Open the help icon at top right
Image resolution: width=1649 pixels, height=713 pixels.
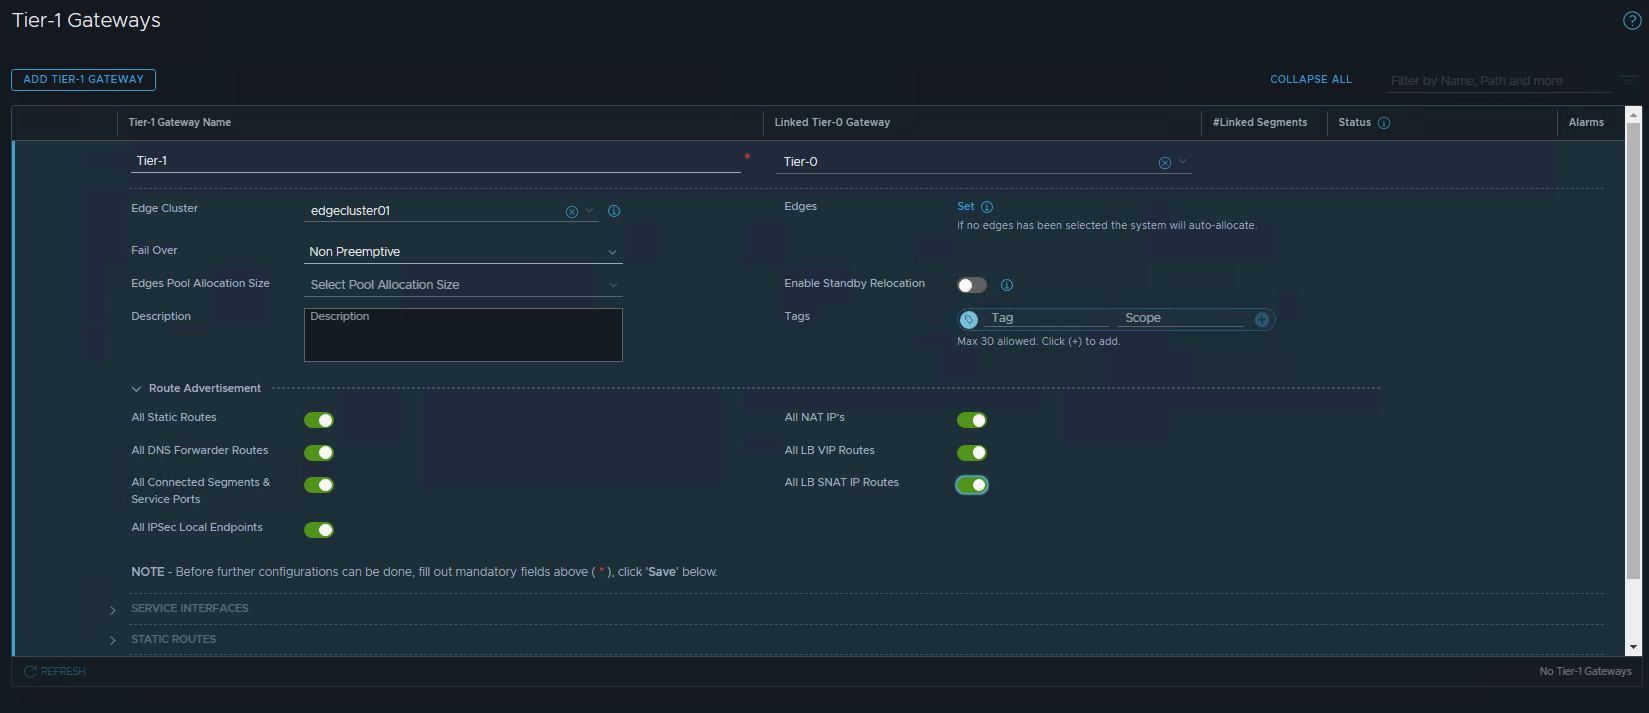click(x=1631, y=21)
